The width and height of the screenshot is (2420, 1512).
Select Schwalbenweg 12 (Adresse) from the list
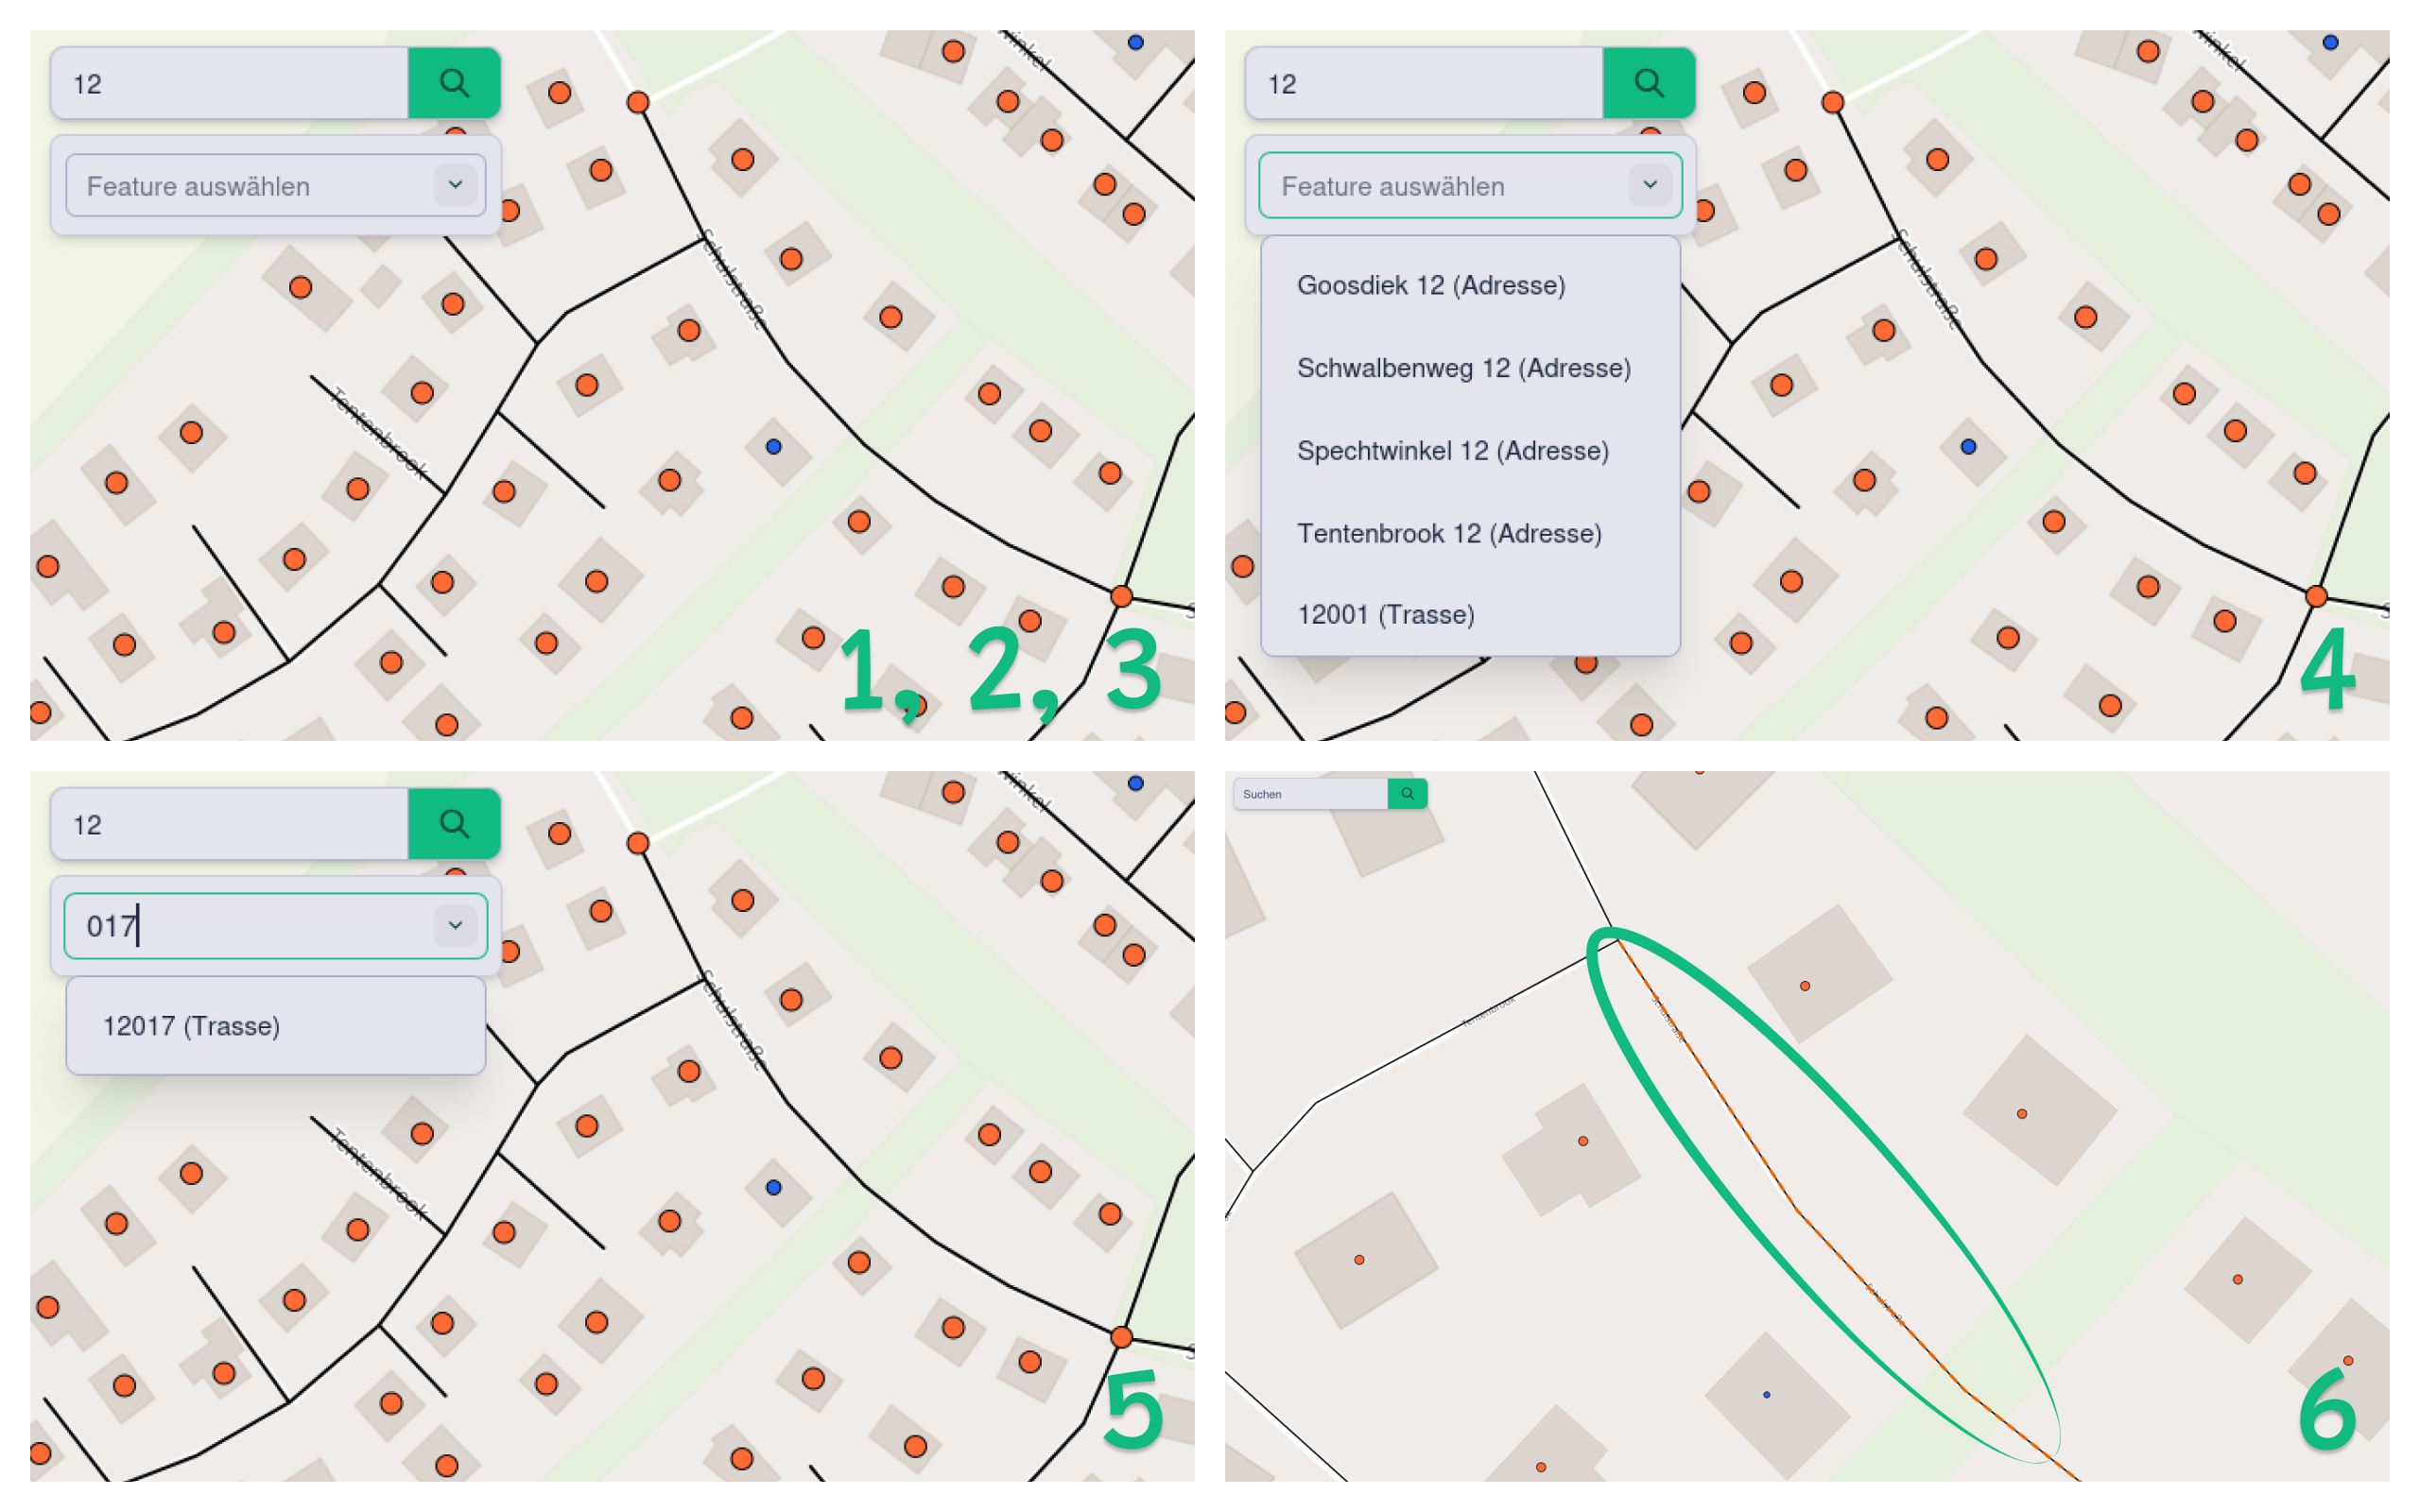pos(1464,367)
